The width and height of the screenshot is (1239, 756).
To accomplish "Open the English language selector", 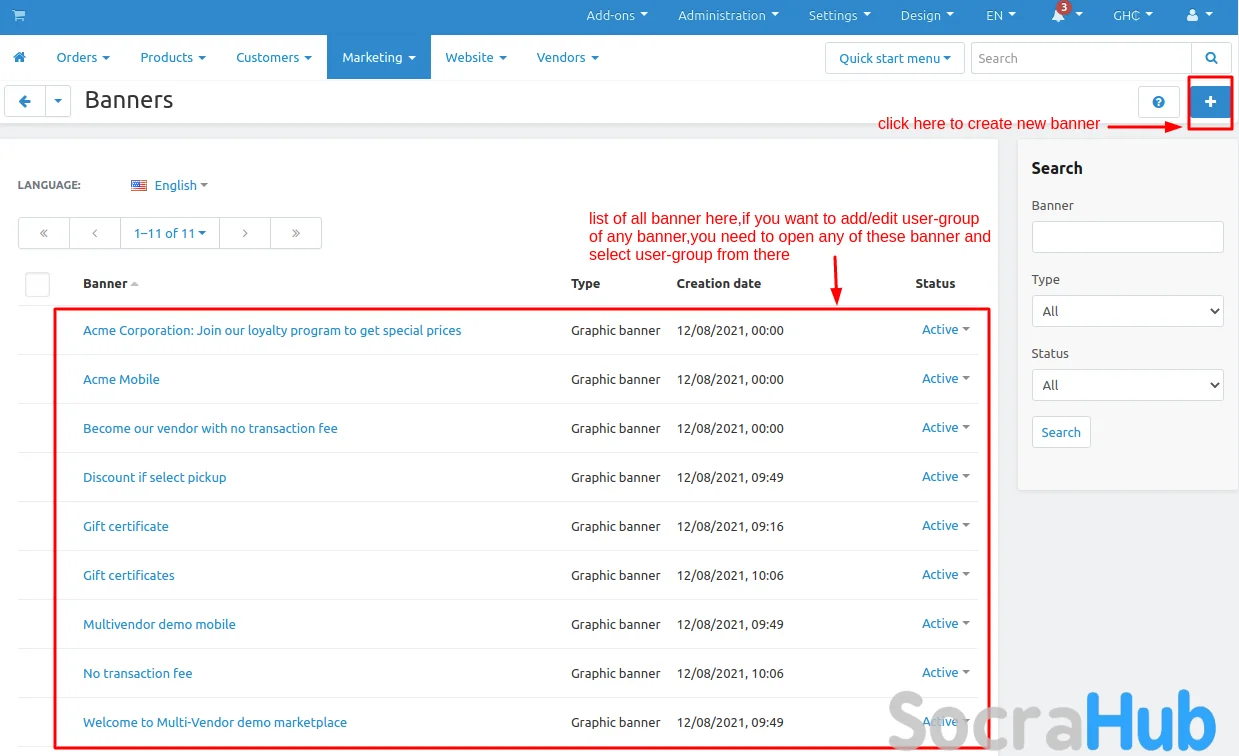I will pos(170,185).
